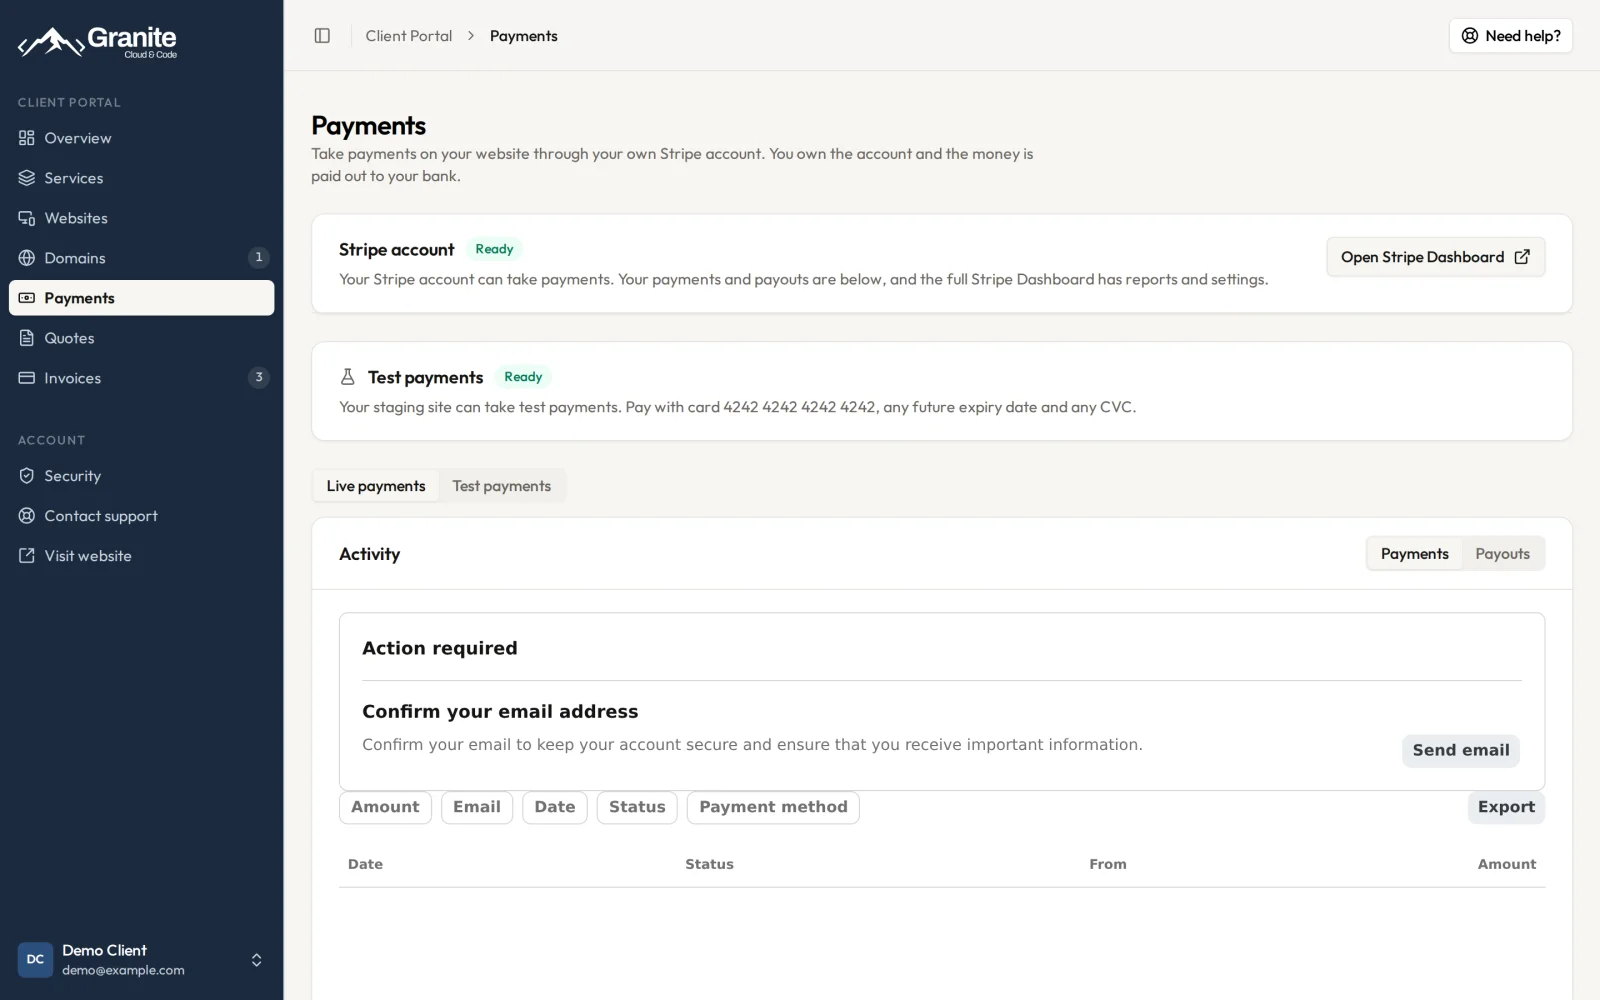The height and width of the screenshot is (1000, 1600).
Task: Click the Invoices card icon
Action: [27, 378]
